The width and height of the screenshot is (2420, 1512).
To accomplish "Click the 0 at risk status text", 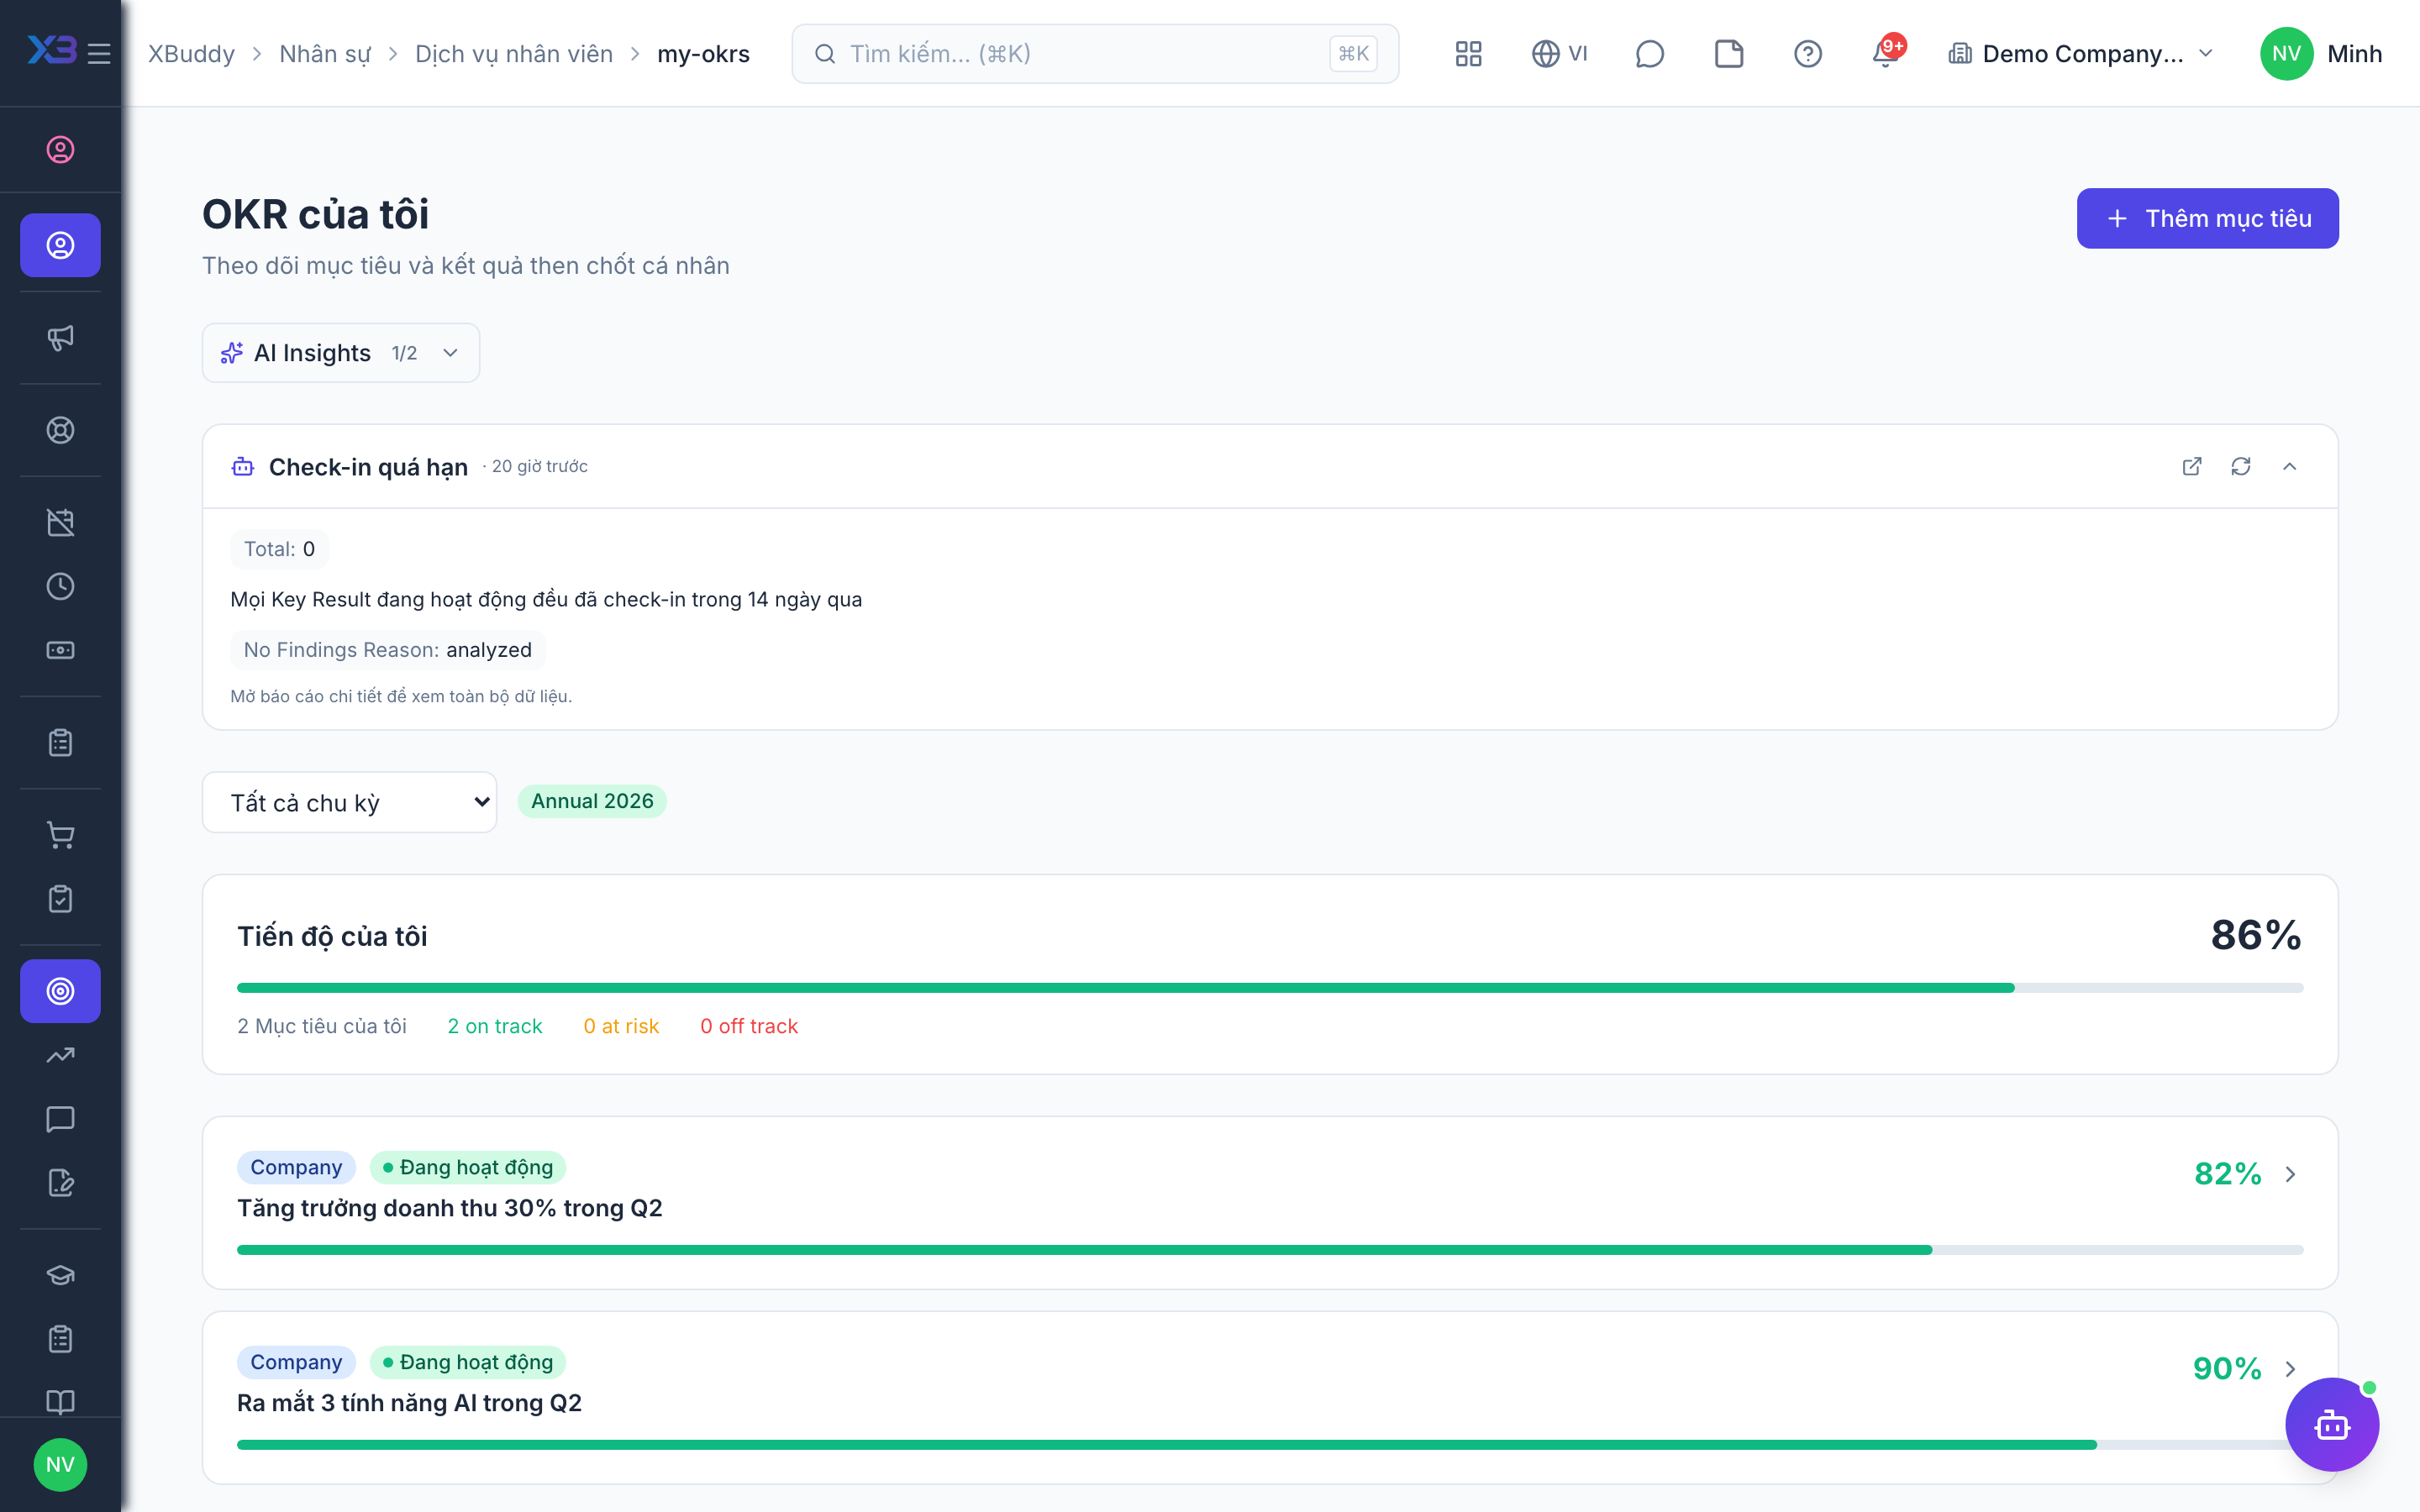I will (x=621, y=1026).
